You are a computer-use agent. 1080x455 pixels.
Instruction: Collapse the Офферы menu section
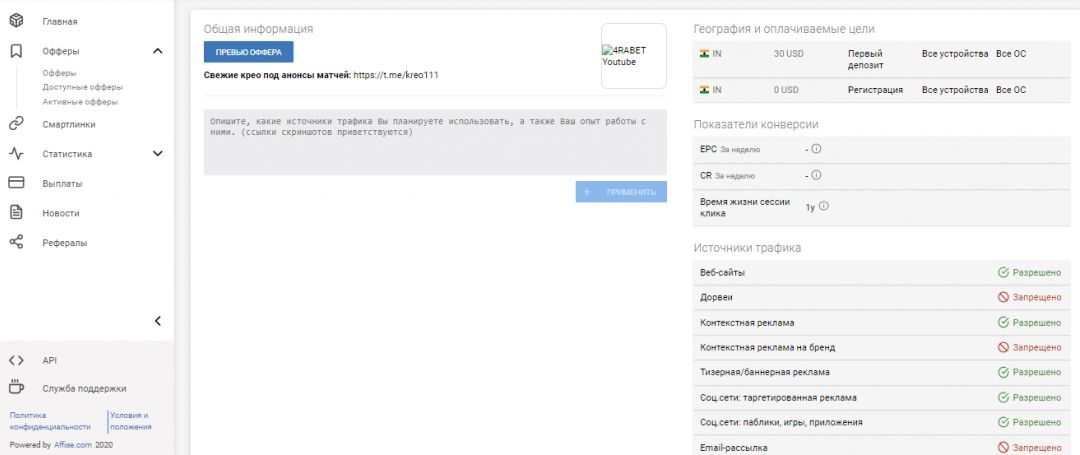click(157, 51)
